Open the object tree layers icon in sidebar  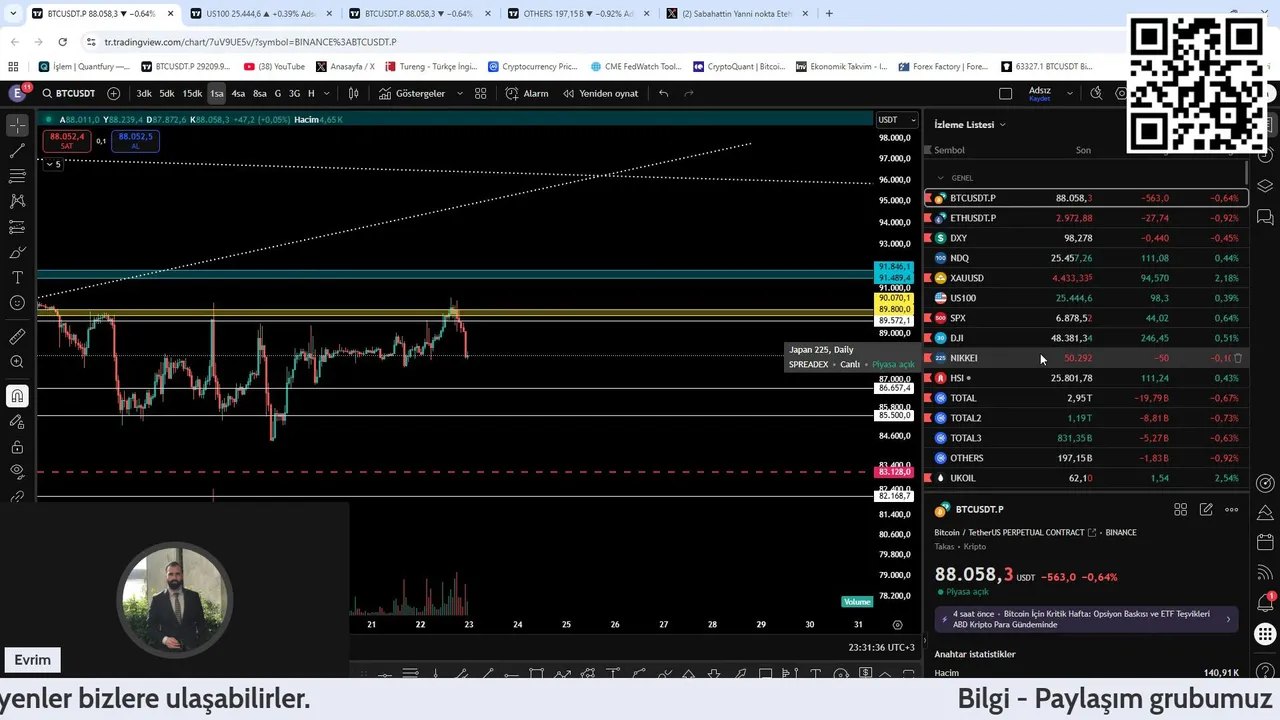1265,186
